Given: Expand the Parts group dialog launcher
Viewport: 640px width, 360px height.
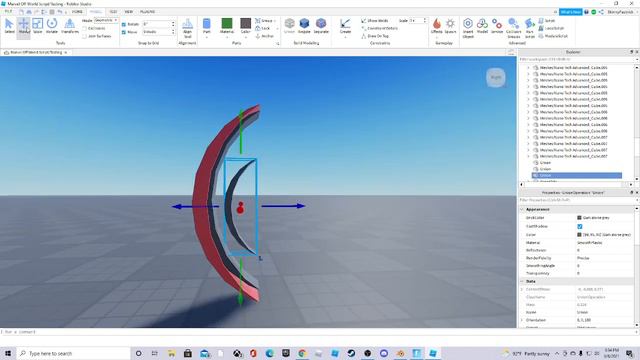Looking at the screenshot, I should [278, 43].
